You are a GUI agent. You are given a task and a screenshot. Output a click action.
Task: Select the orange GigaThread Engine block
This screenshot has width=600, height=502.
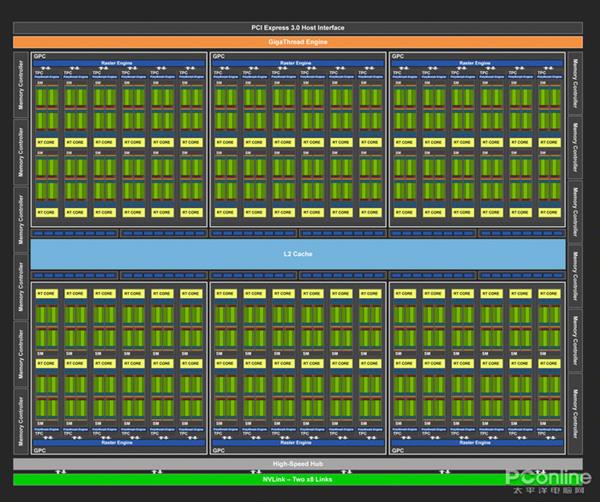299,42
